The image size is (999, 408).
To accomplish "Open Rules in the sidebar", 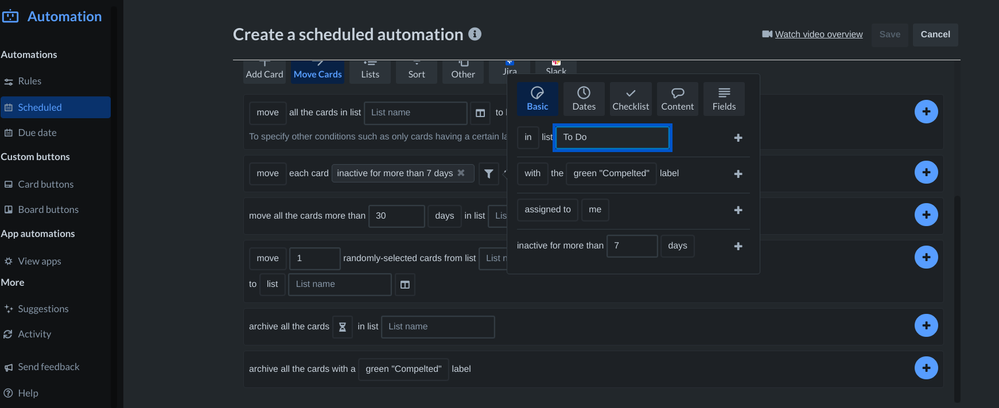I will click(x=55, y=81).
